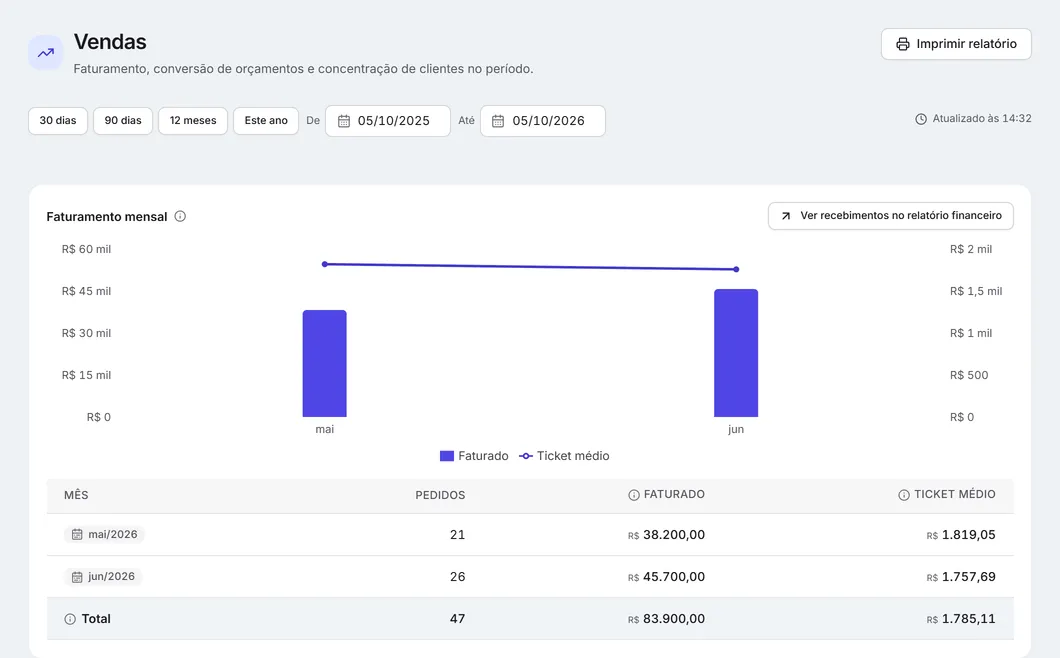Image resolution: width=1060 pixels, height=658 pixels.
Task: Select the Este ano period filter
Action: [266, 121]
